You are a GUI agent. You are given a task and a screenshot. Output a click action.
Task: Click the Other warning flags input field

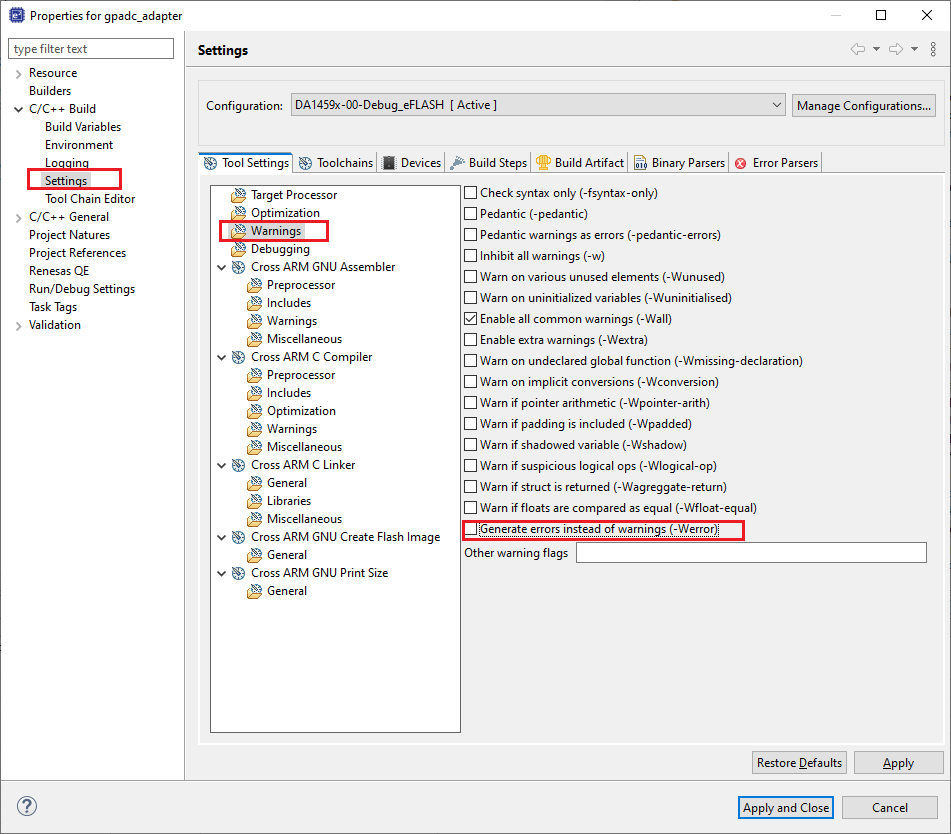[751, 553]
